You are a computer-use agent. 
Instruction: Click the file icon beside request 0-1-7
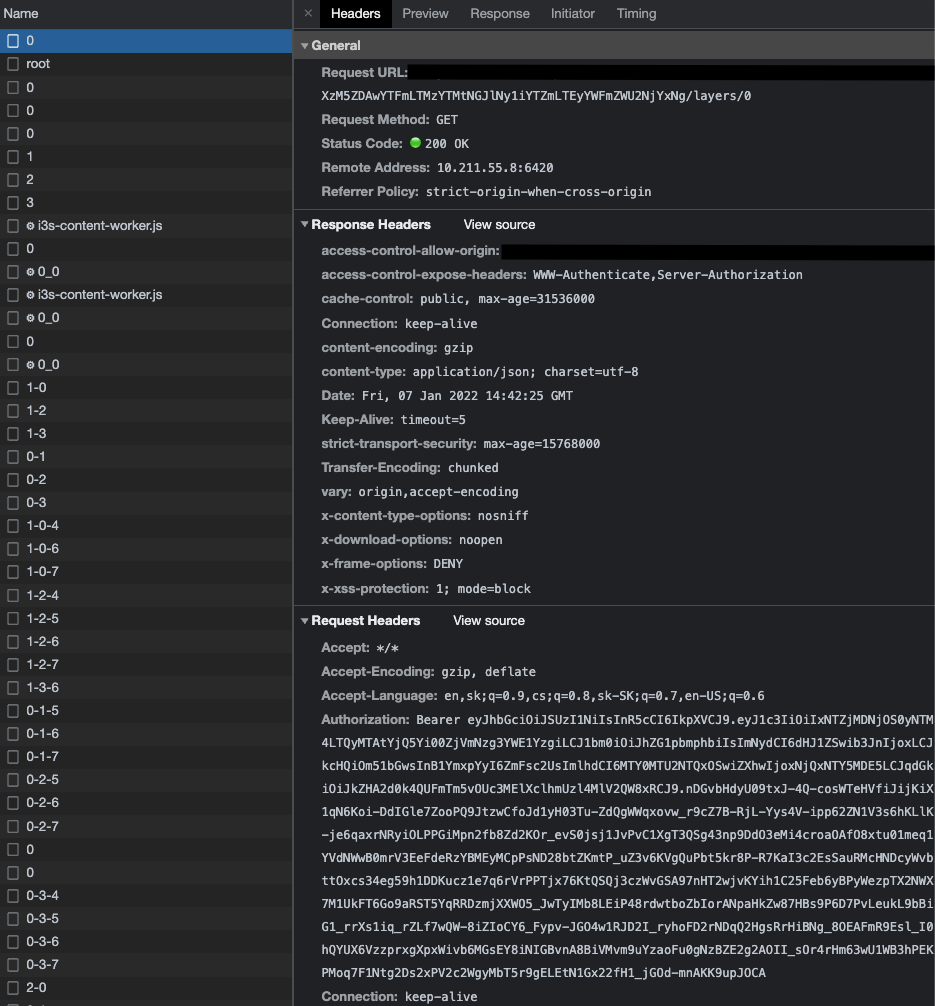[x=13, y=757]
